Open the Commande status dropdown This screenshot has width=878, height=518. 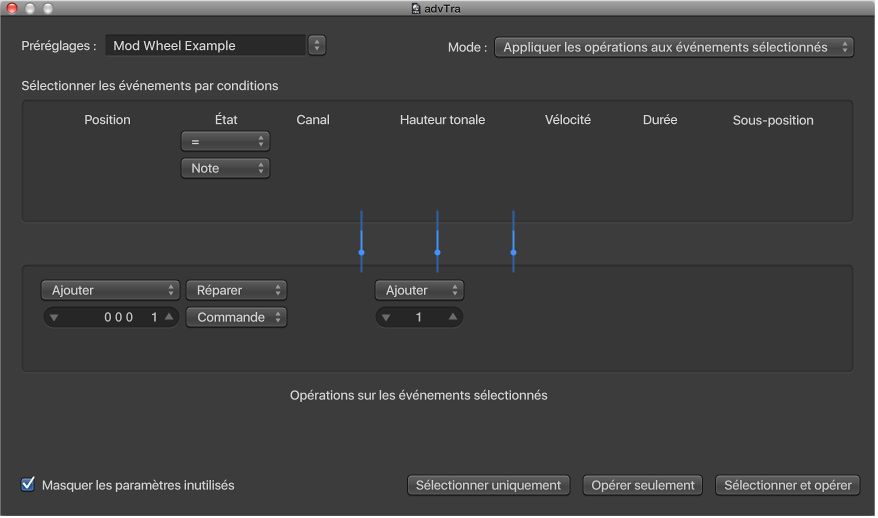(x=236, y=317)
